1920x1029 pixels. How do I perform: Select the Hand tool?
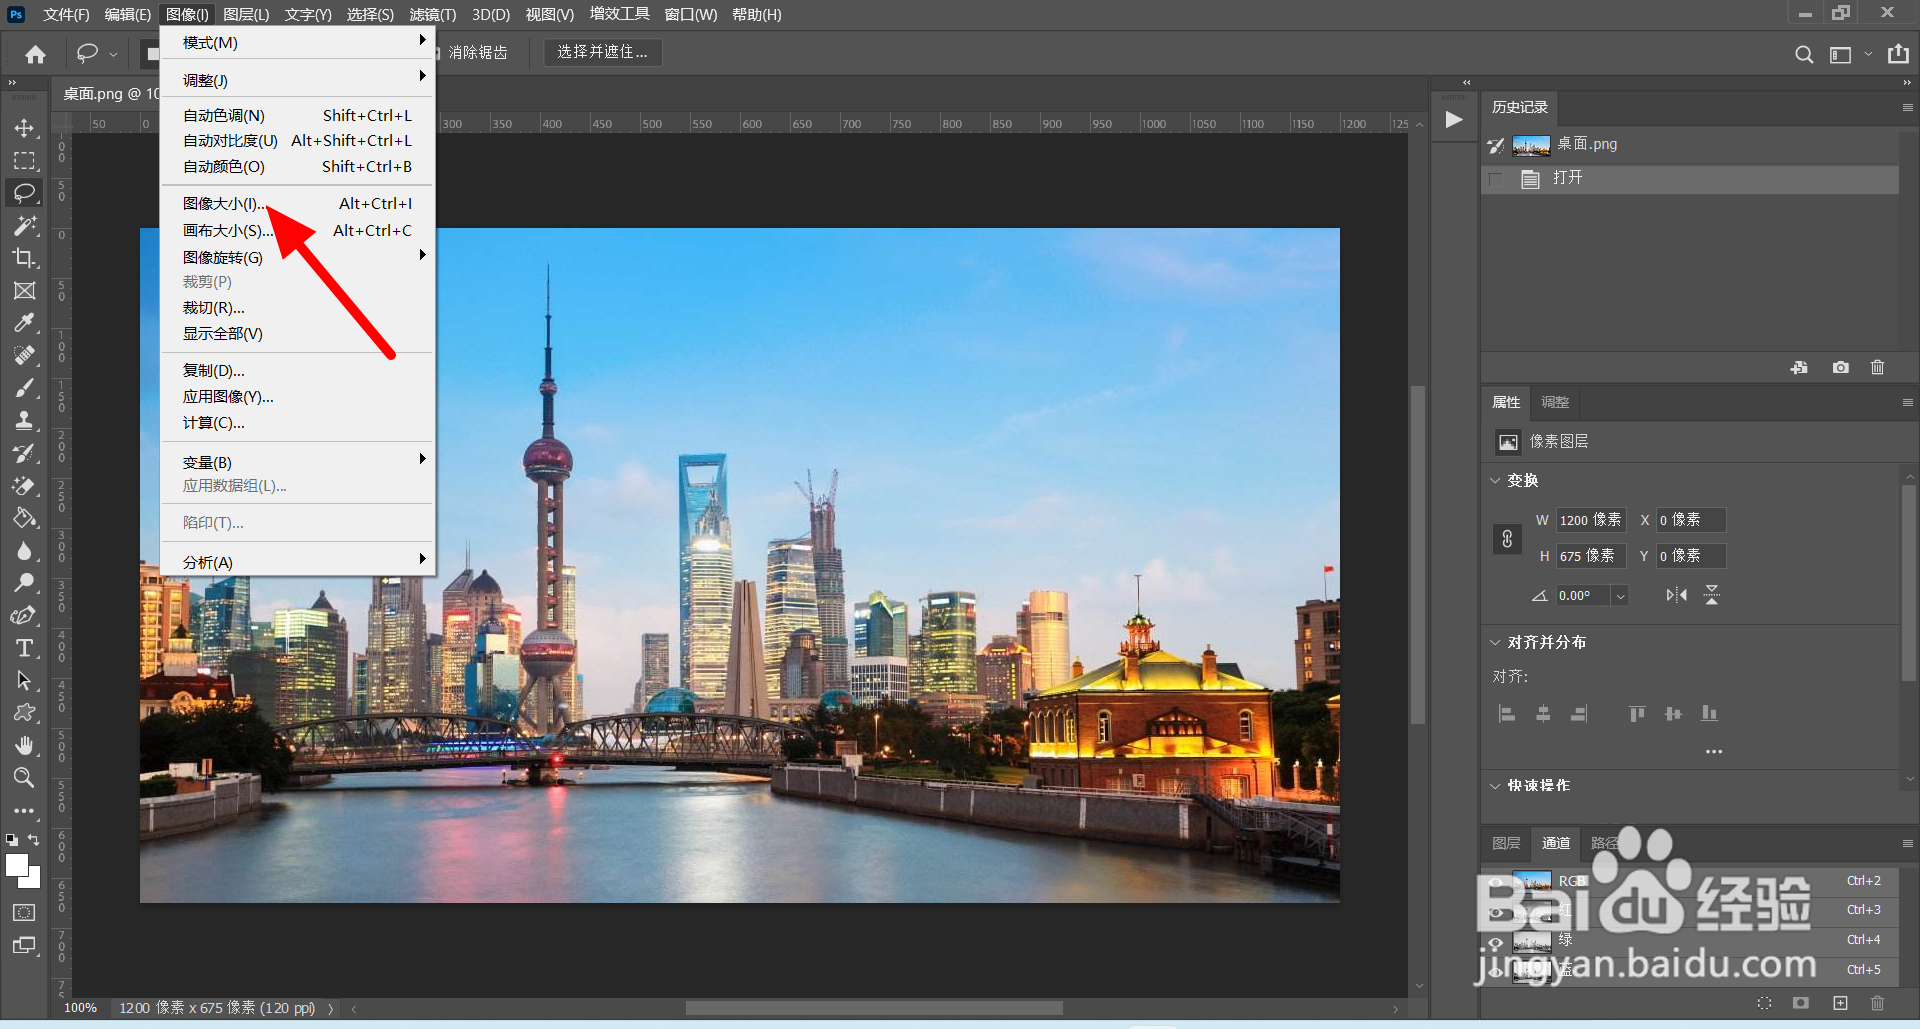click(24, 745)
